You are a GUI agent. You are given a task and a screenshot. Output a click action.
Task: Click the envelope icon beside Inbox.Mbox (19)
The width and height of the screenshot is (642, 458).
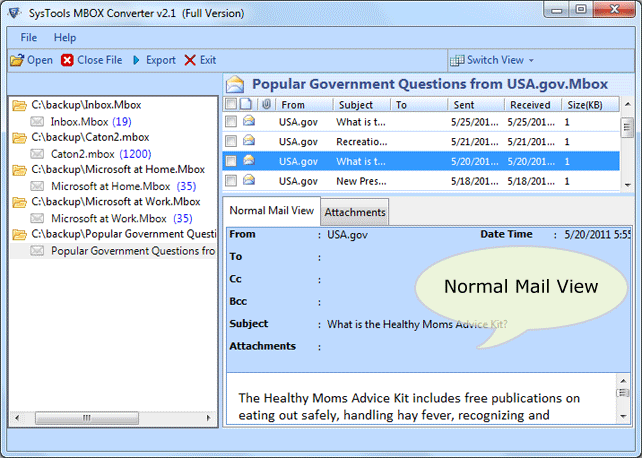click(37, 122)
